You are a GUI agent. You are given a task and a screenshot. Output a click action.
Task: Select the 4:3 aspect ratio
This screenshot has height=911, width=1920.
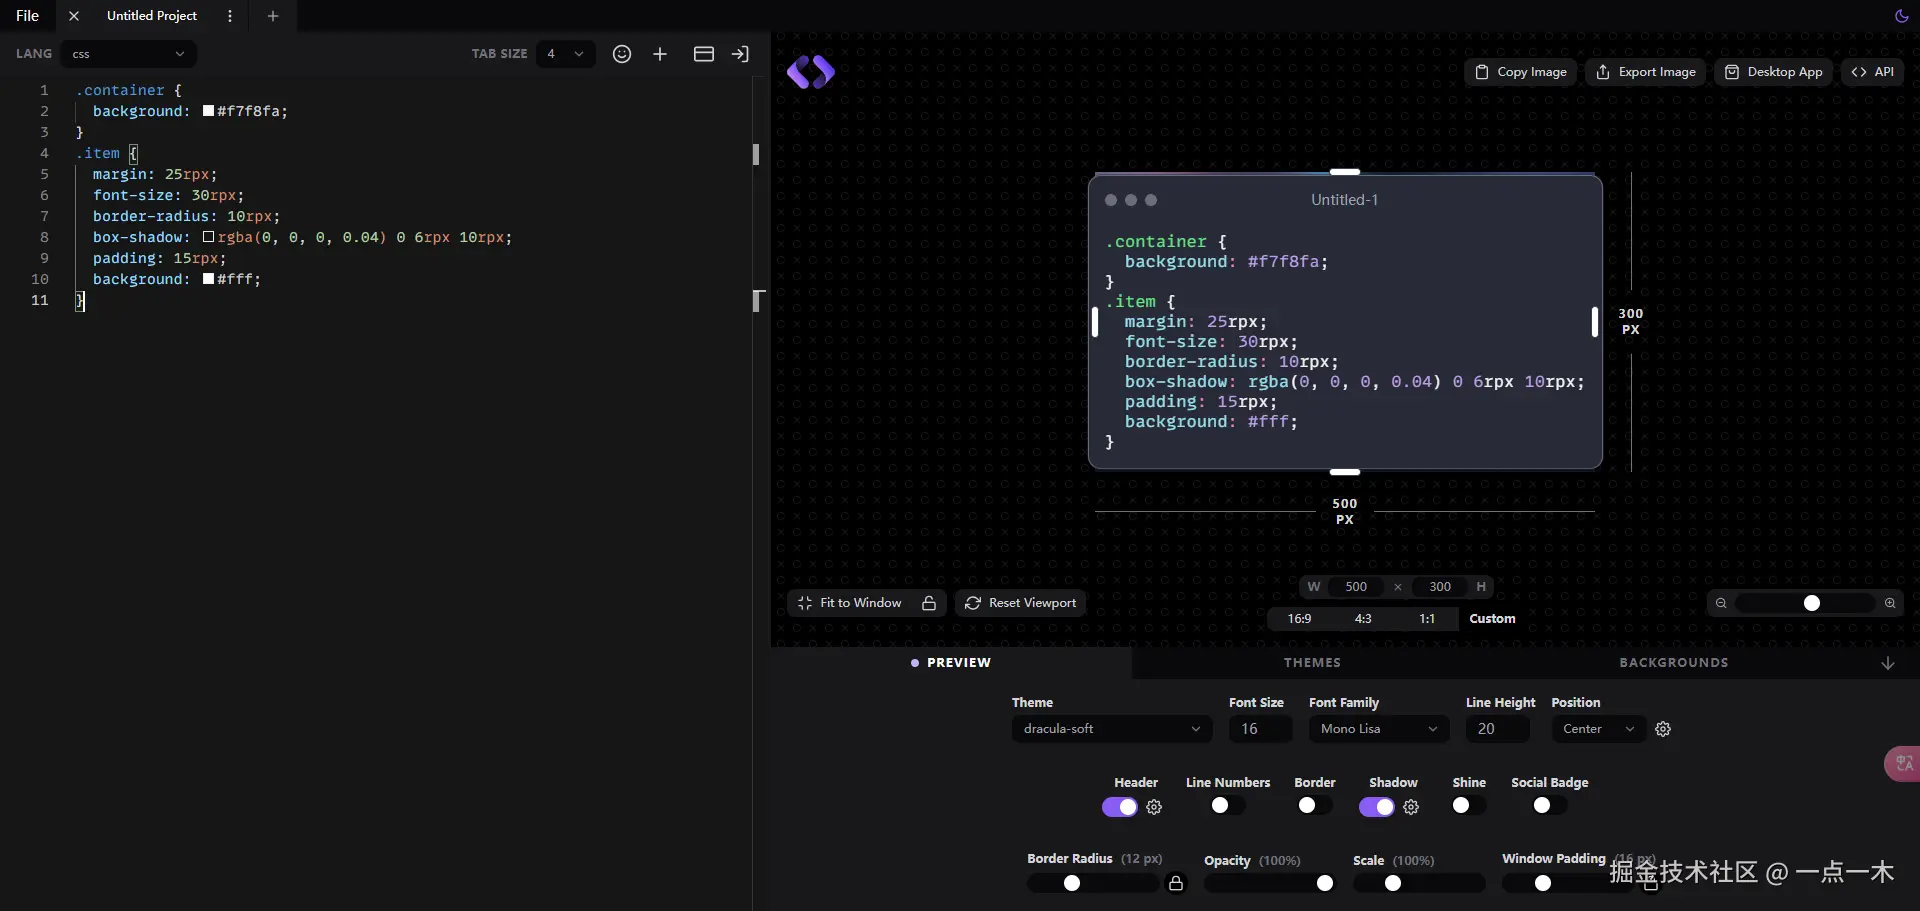(x=1363, y=619)
